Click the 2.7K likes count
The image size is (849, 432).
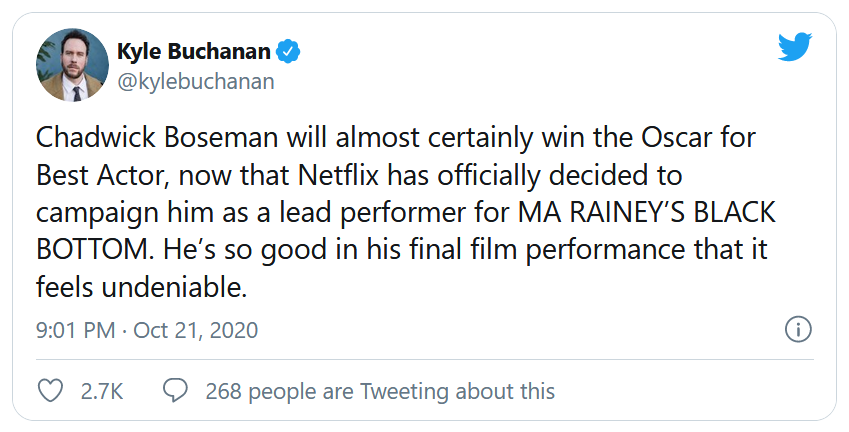[101, 390]
